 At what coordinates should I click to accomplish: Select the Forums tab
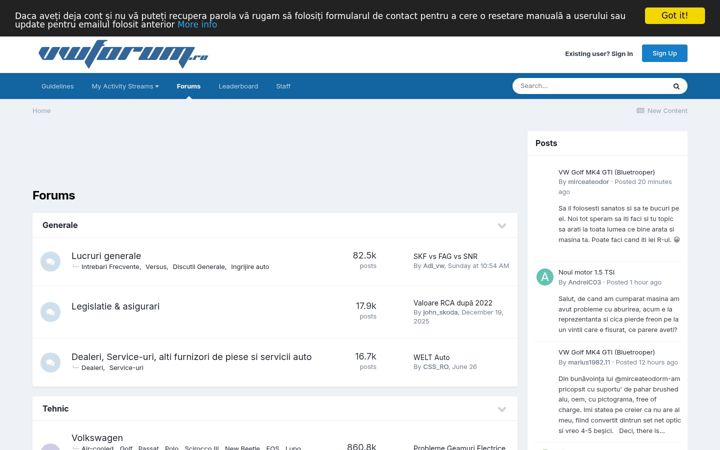coord(188,86)
